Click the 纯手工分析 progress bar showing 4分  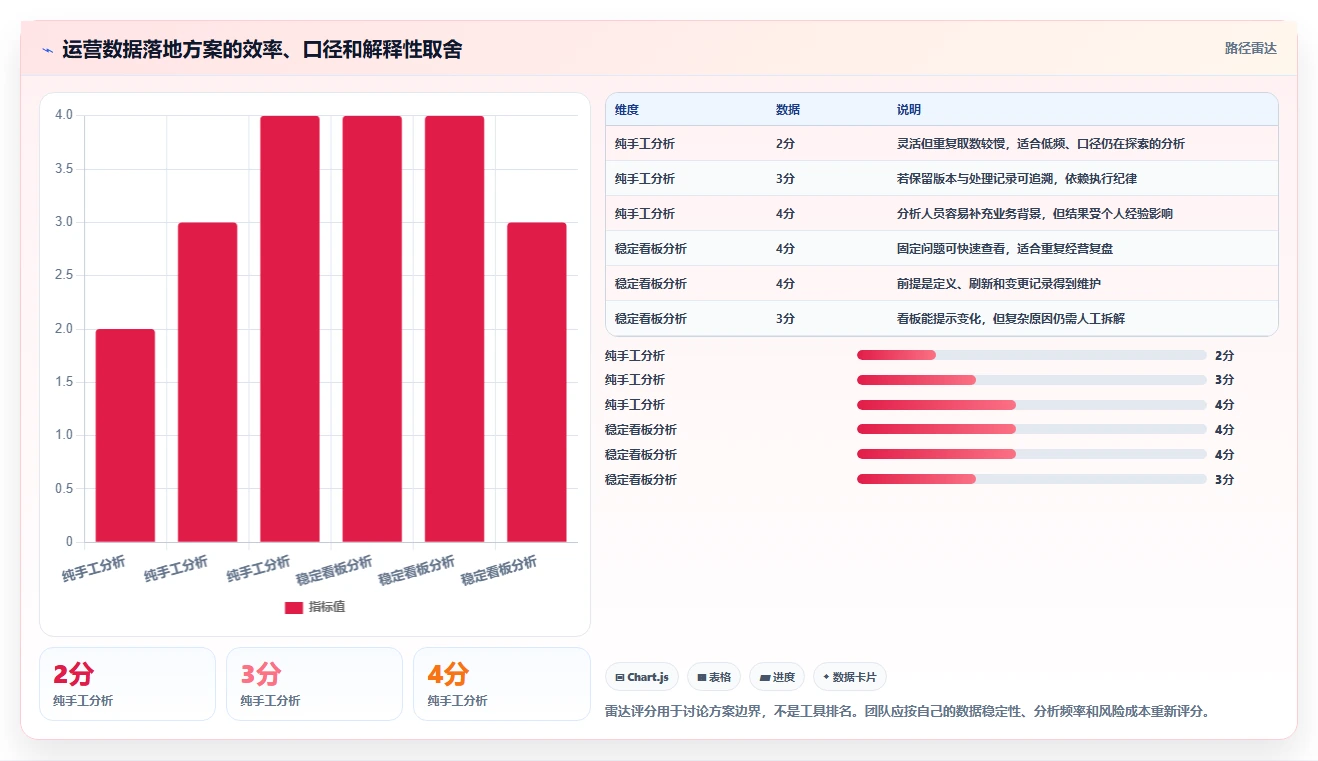click(x=1032, y=405)
